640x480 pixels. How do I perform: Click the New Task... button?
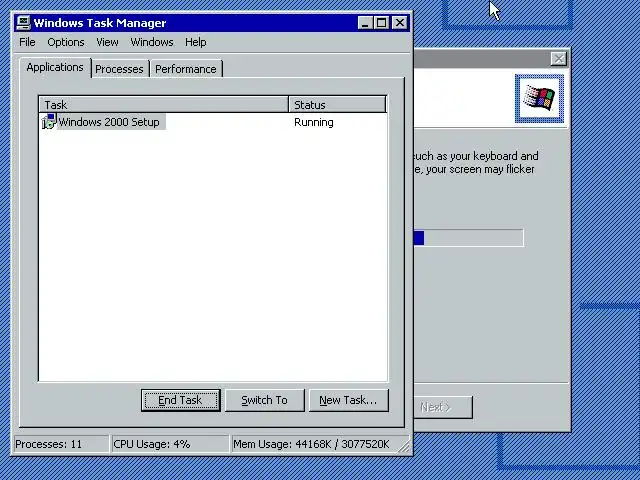click(349, 400)
